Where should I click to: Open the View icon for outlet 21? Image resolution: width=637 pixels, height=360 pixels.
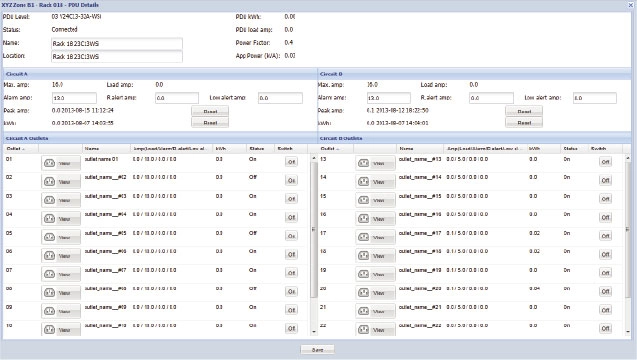tap(375, 311)
